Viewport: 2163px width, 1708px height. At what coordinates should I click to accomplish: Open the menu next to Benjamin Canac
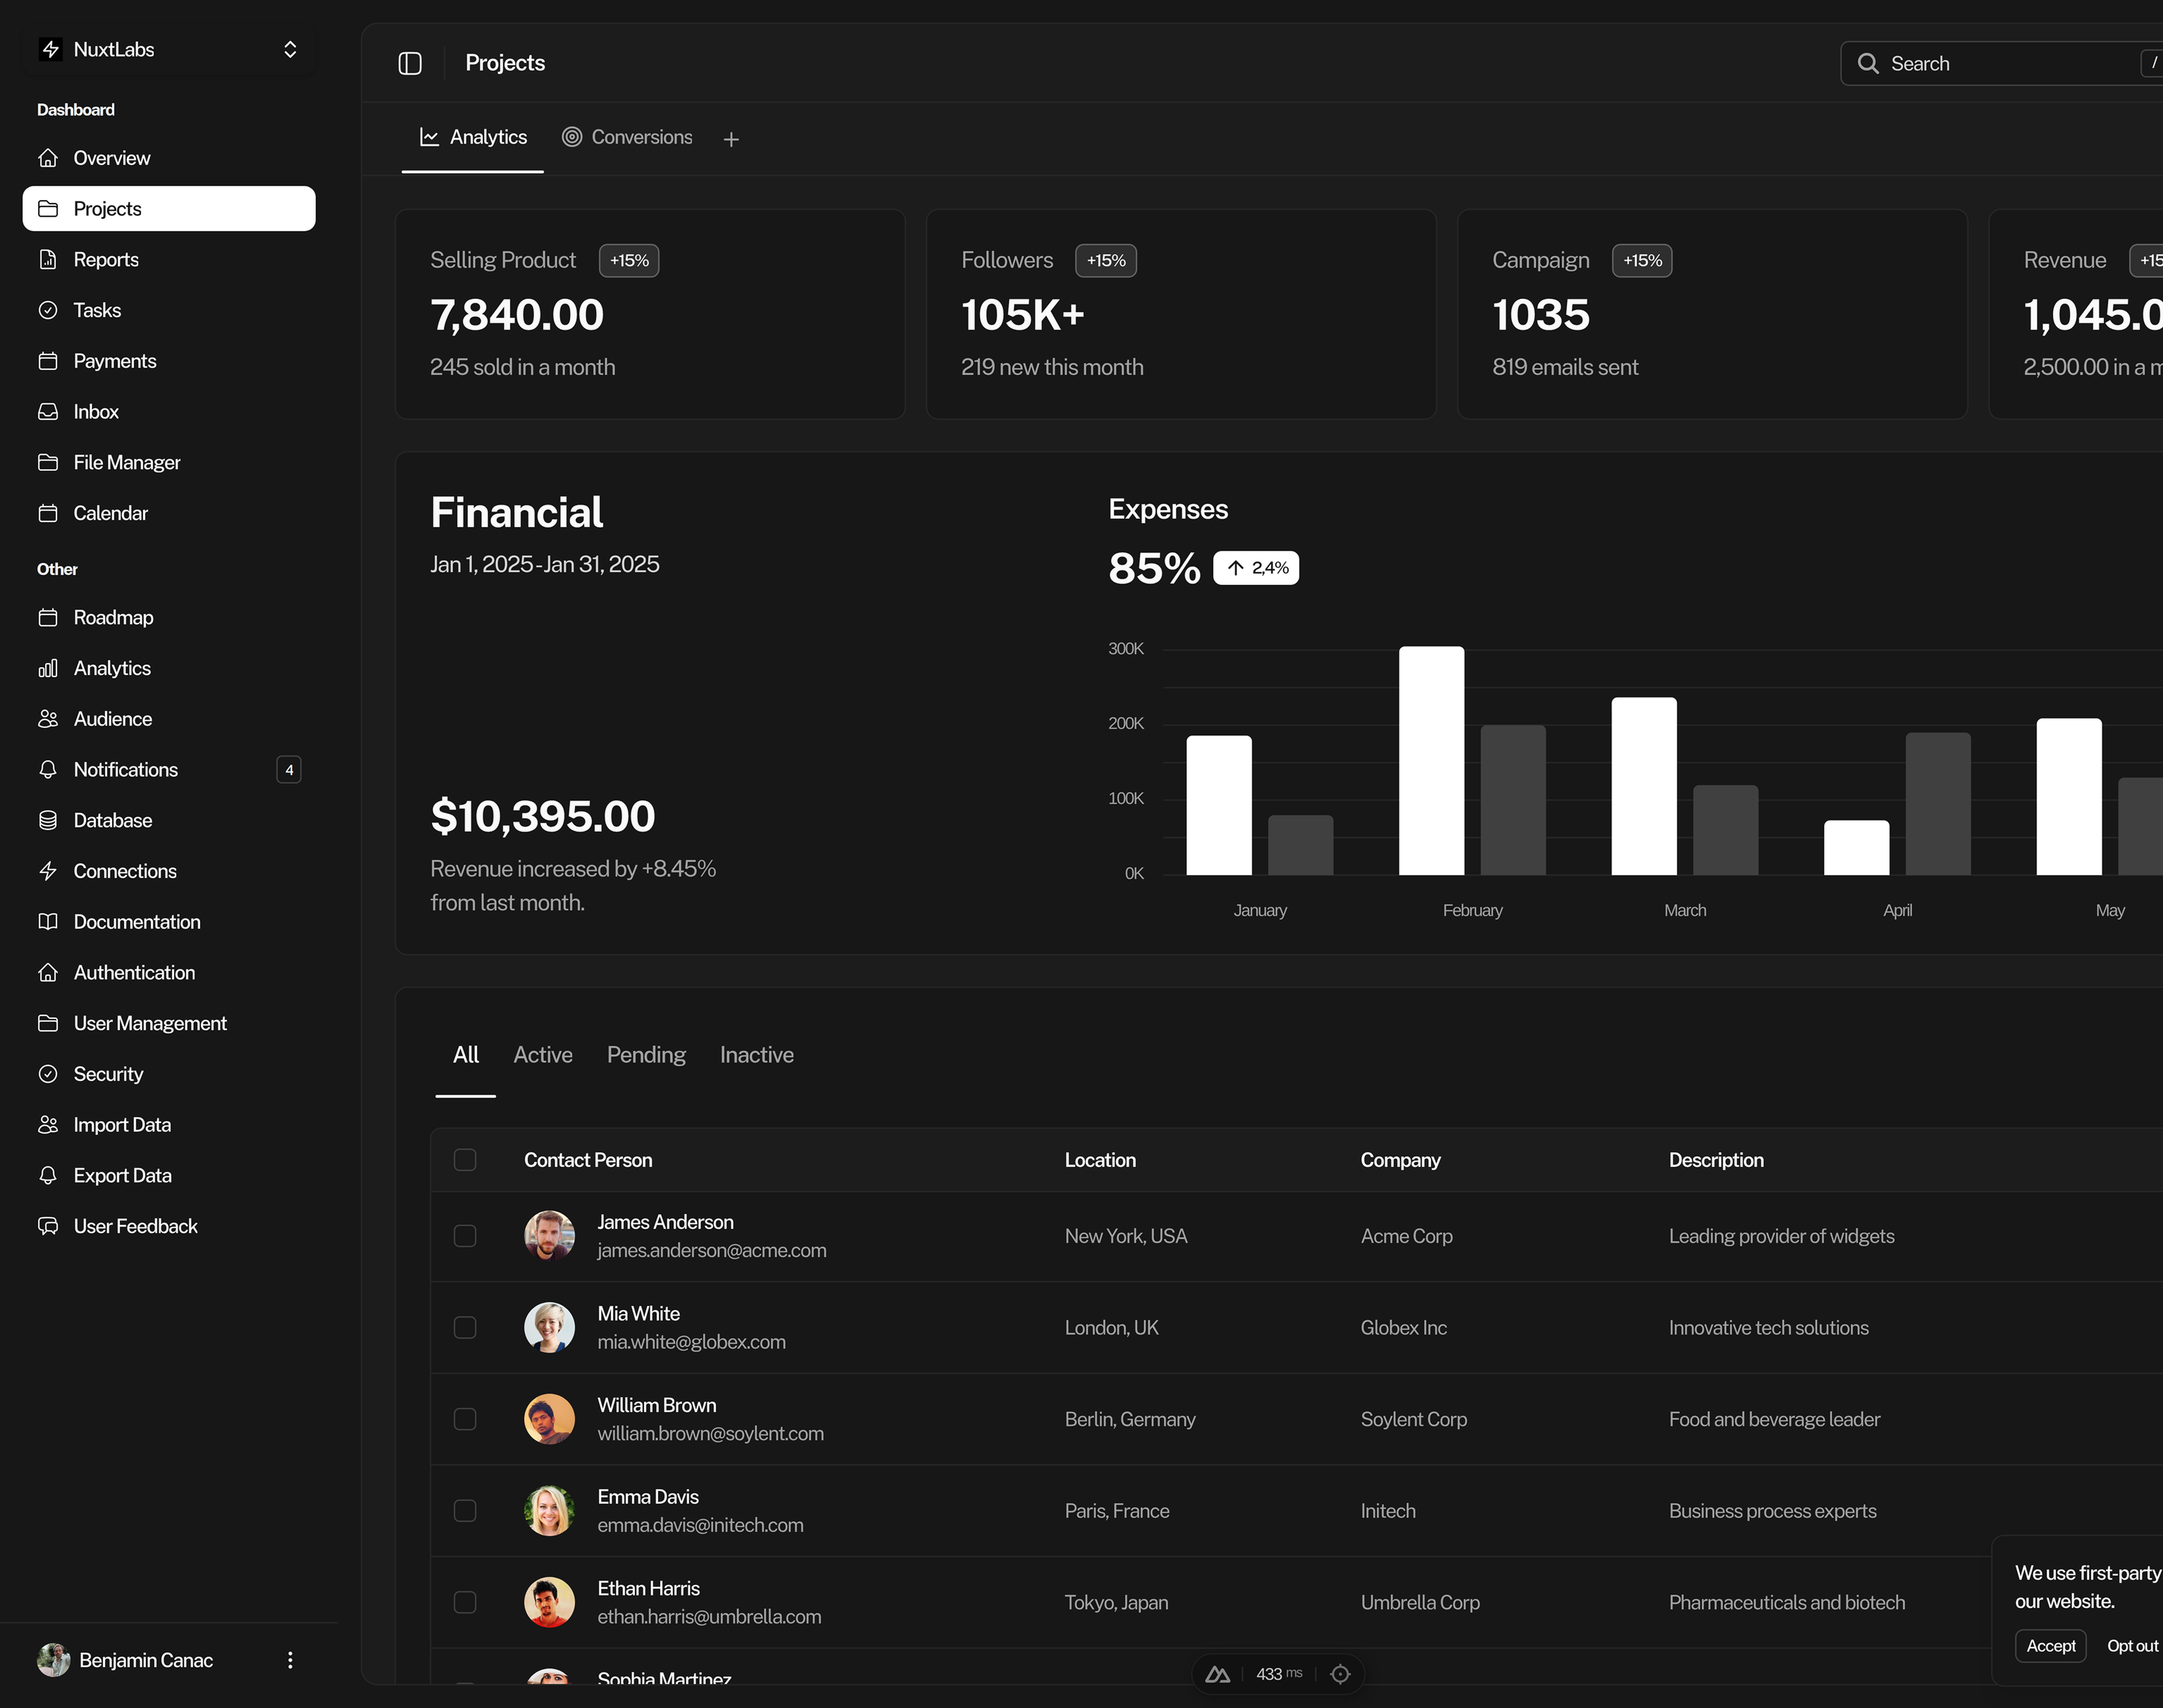coord(290,1659)
